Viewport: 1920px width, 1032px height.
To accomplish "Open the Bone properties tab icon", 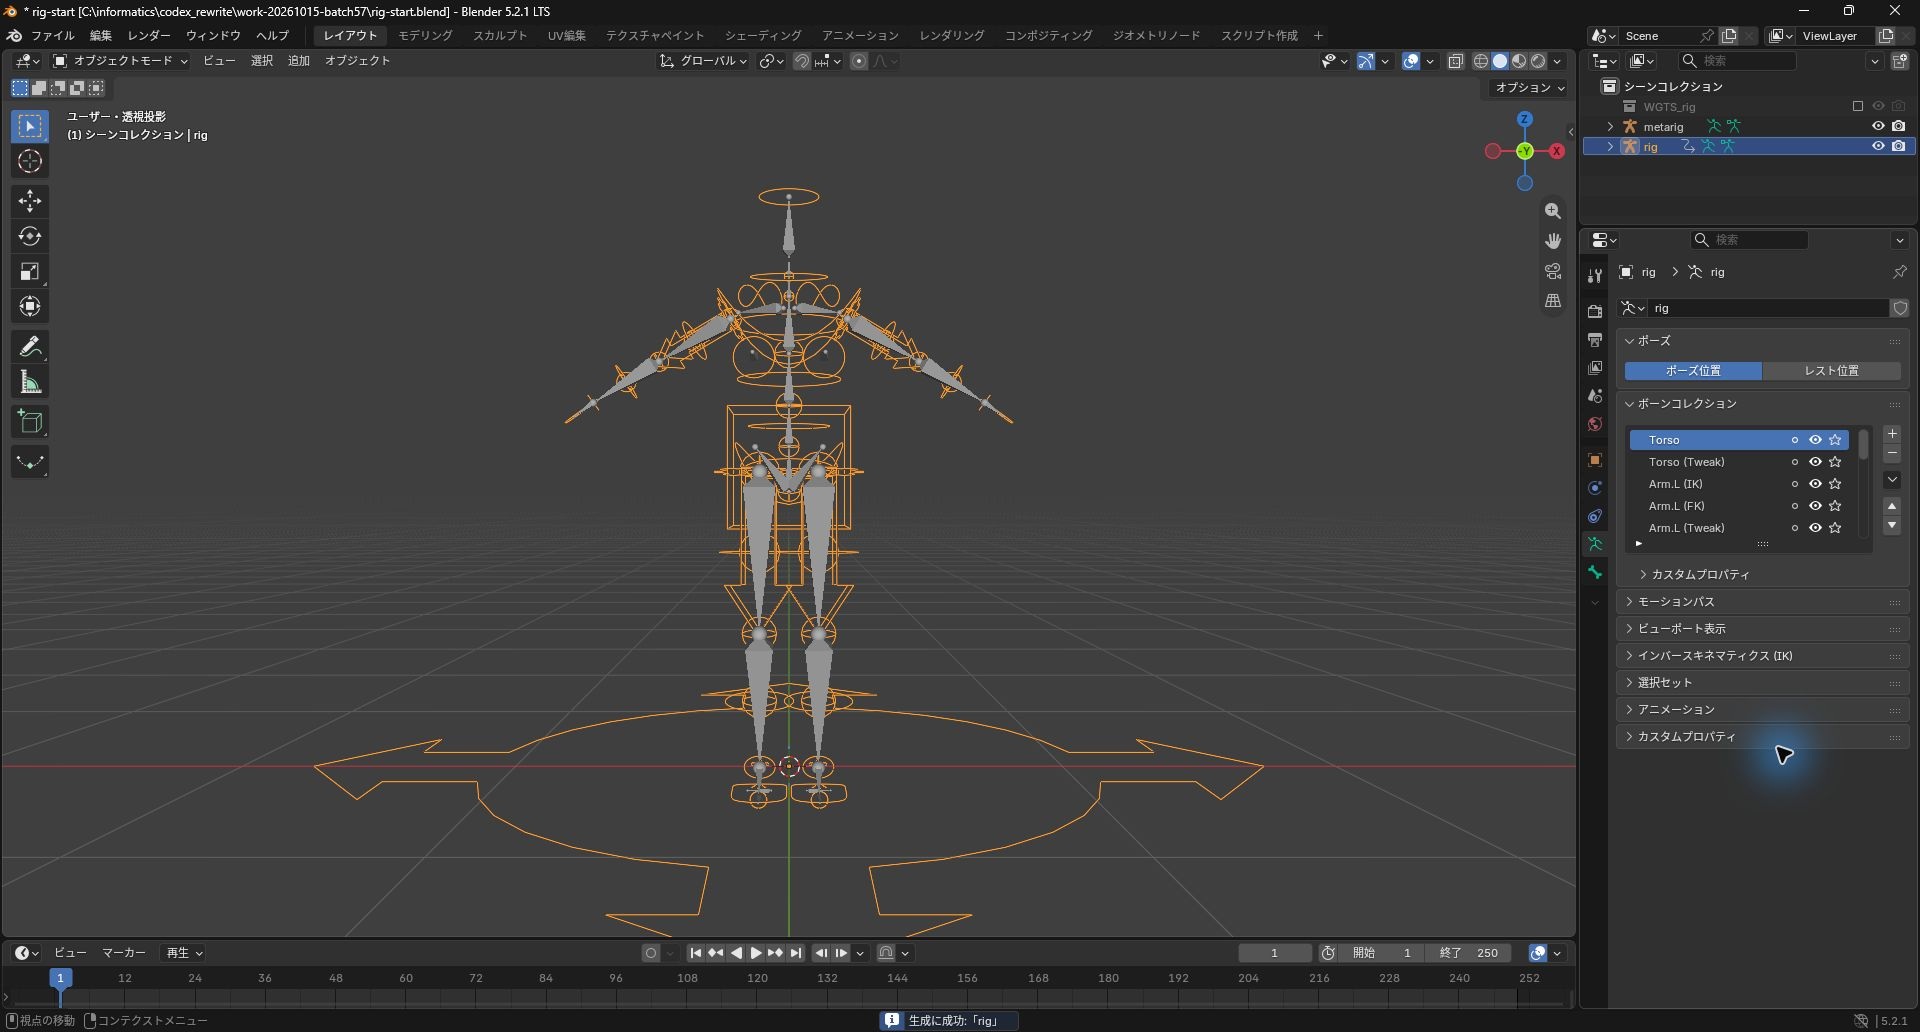I will coord(1595,572).
